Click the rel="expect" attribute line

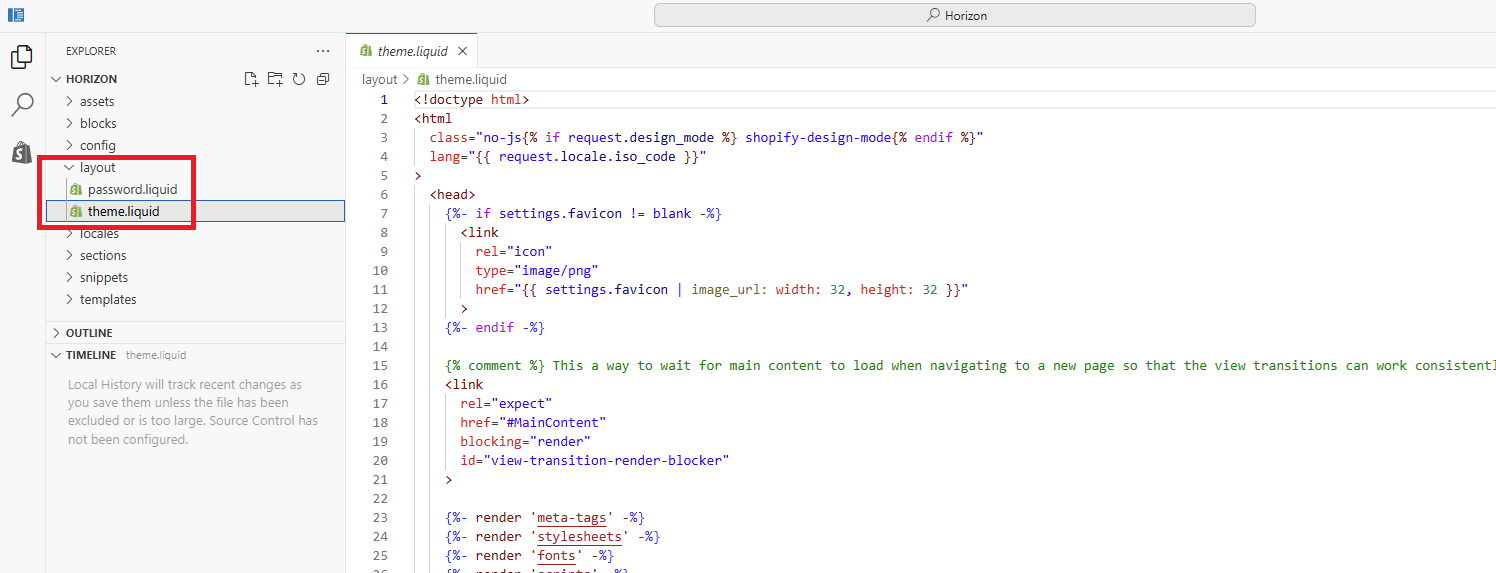[x=506, y=404]
